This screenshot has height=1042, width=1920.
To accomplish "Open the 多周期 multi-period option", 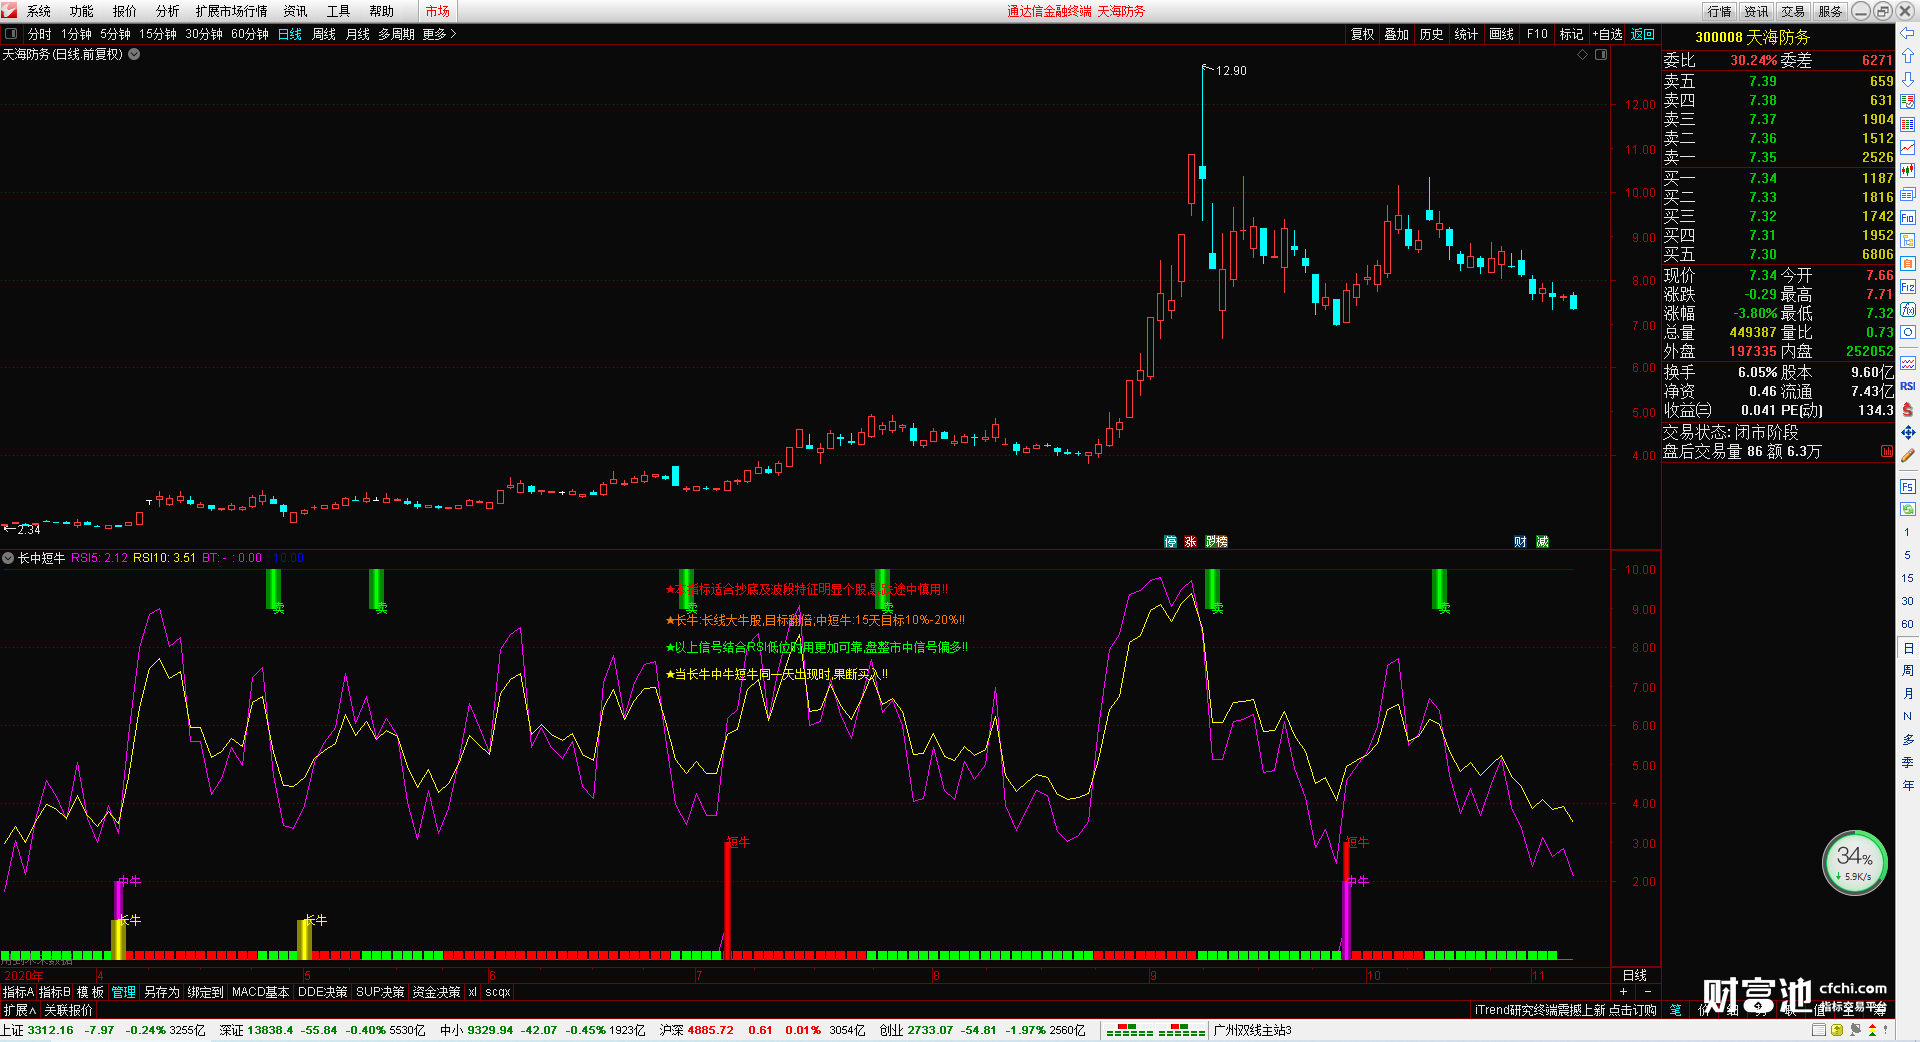I will (x=396, y=34).
